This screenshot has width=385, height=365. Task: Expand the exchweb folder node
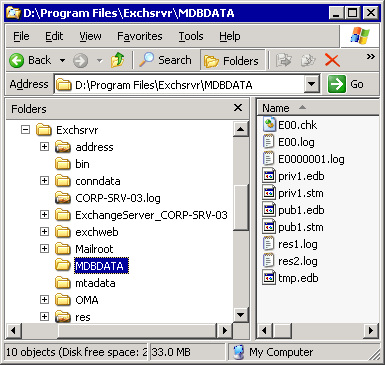click(x=44, y=231)
